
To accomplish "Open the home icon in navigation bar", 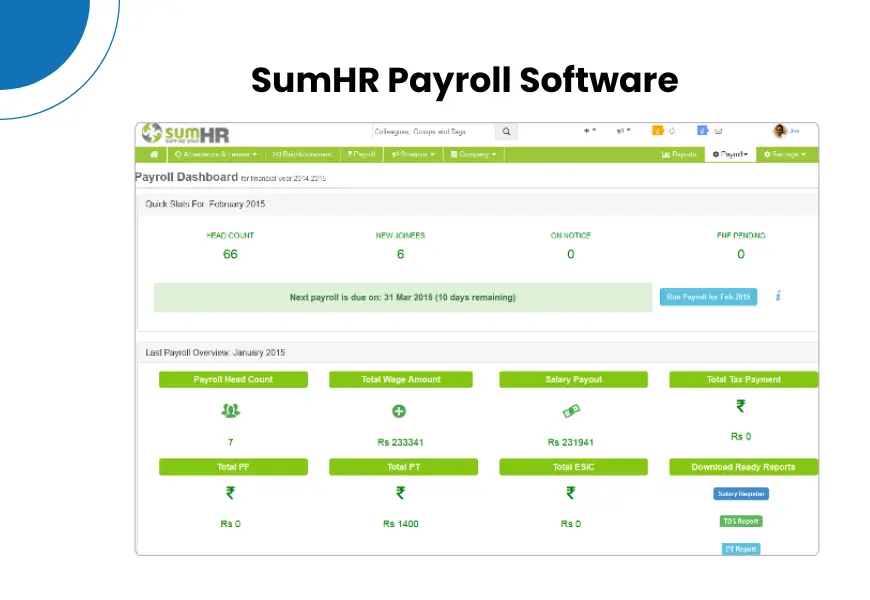I will (154, 154).
